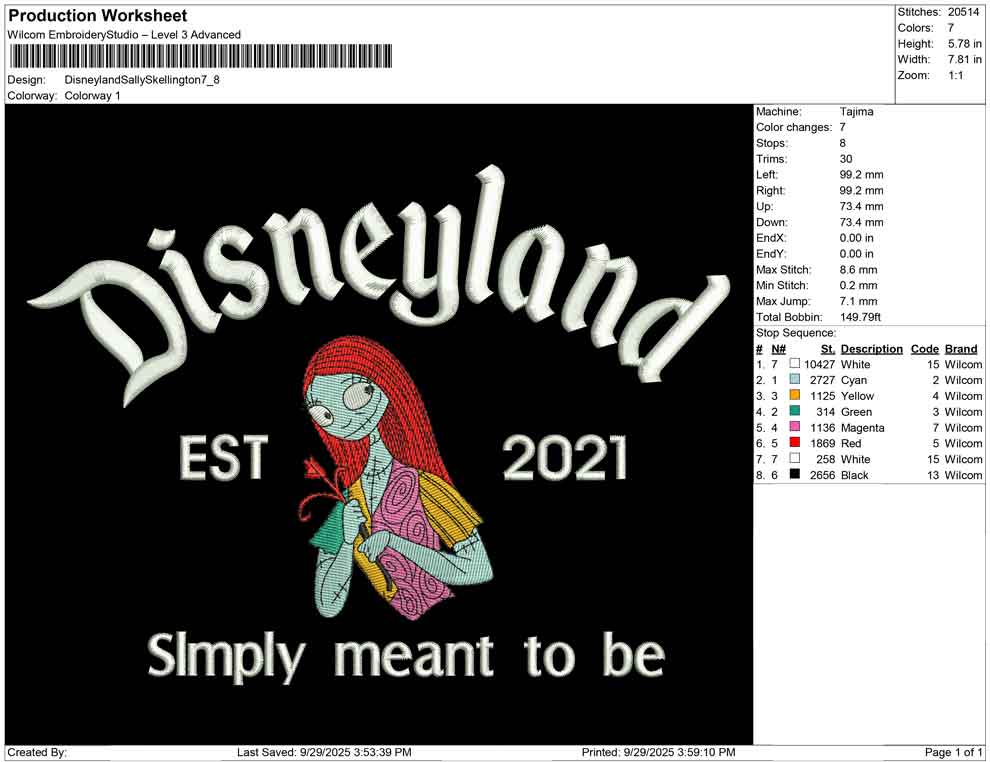
Task: Click the 'Last Saved: 9/29/2025 3:53:39 PM' text
Action: [x=325, y=752]
